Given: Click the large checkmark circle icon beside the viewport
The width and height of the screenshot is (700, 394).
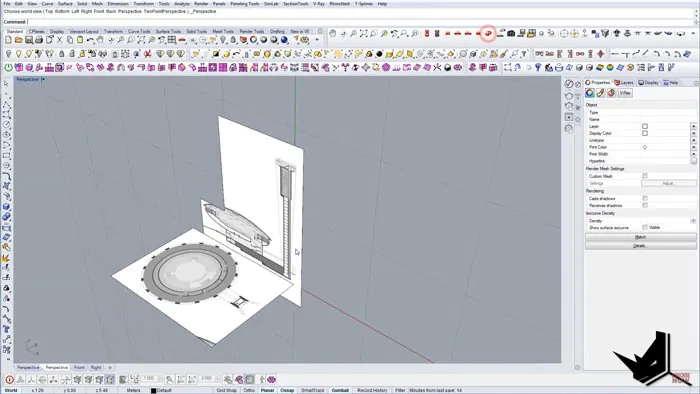Looking at the screenshot, I should pos(569,84).
